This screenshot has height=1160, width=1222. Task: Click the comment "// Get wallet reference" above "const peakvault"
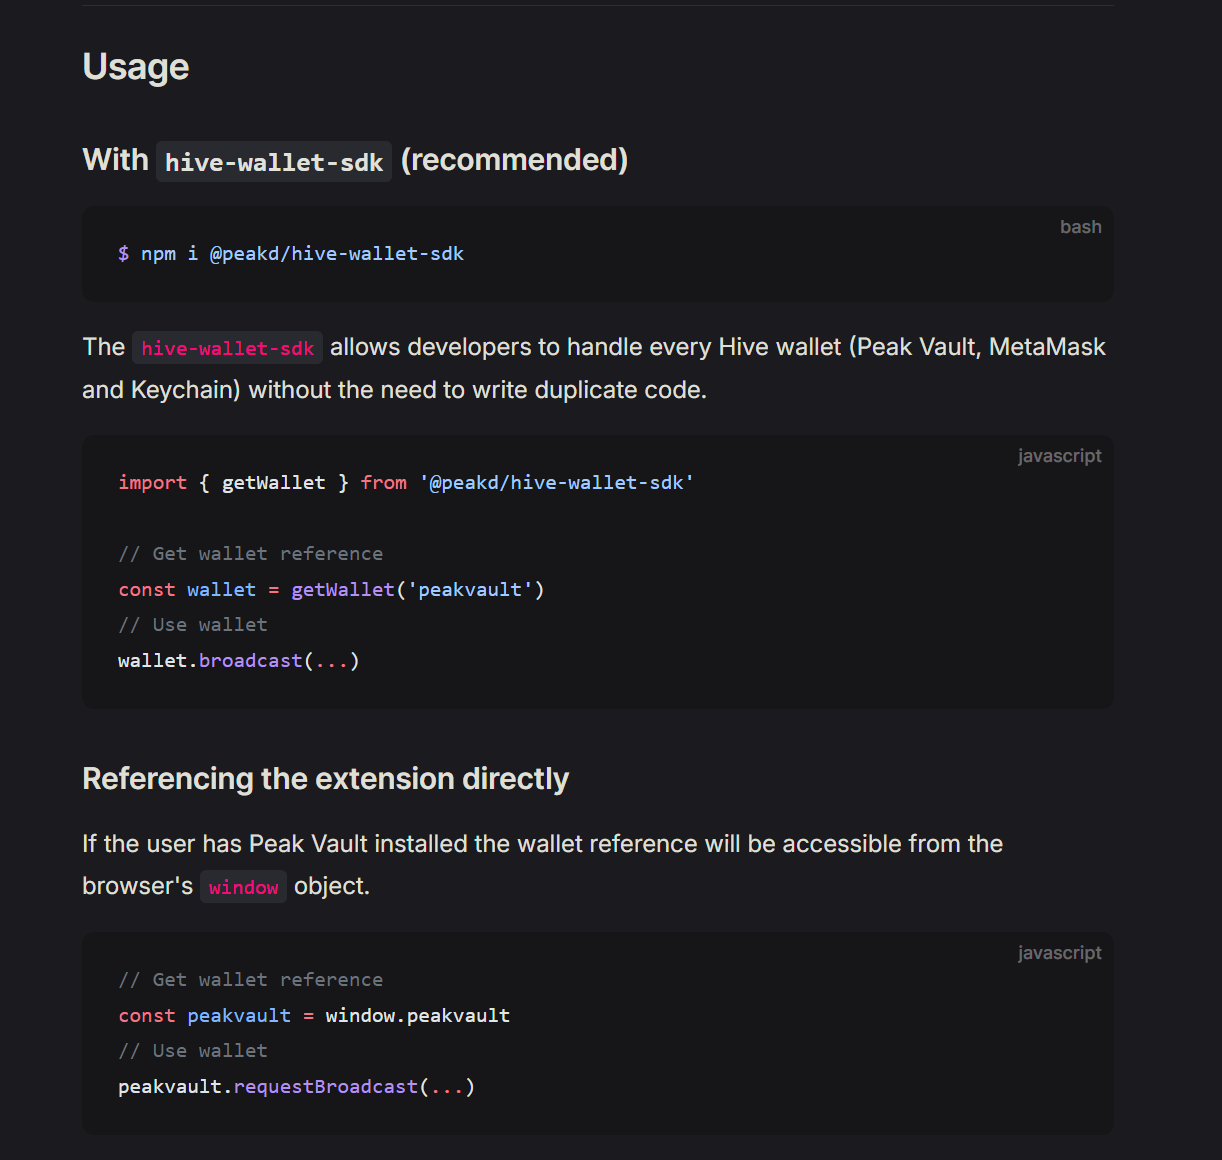[x=251, y=980]
